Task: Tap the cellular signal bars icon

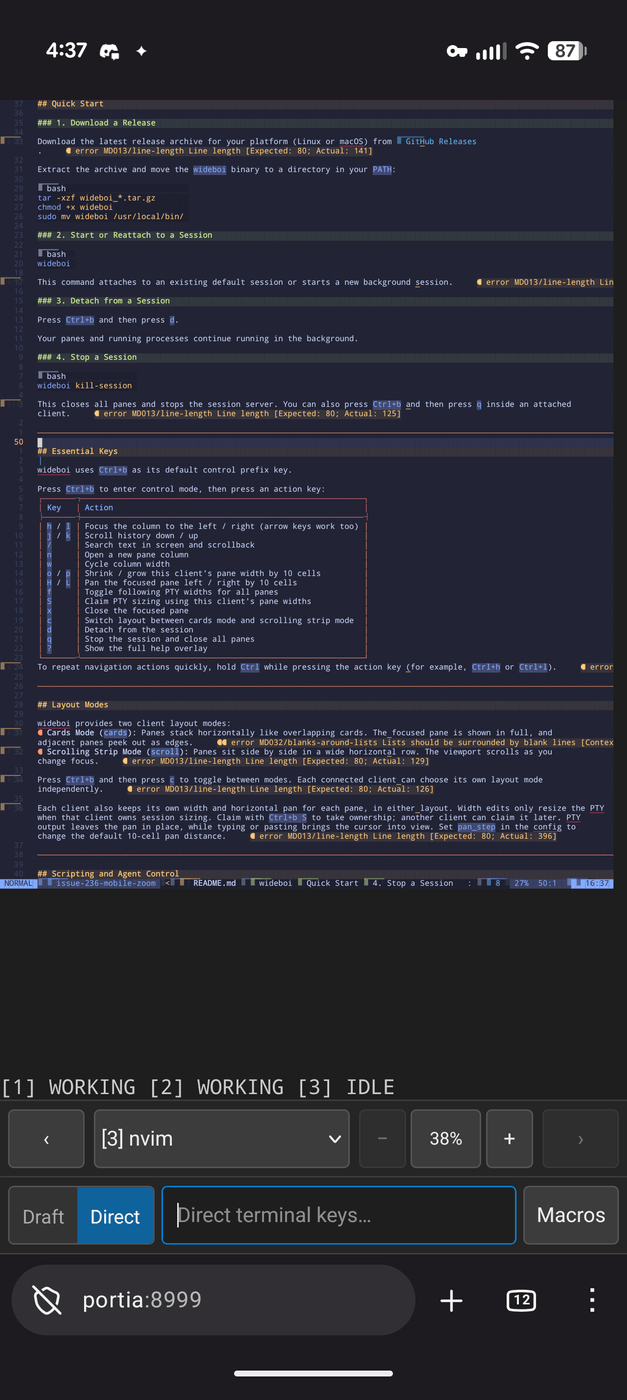Action: [490, 50]
